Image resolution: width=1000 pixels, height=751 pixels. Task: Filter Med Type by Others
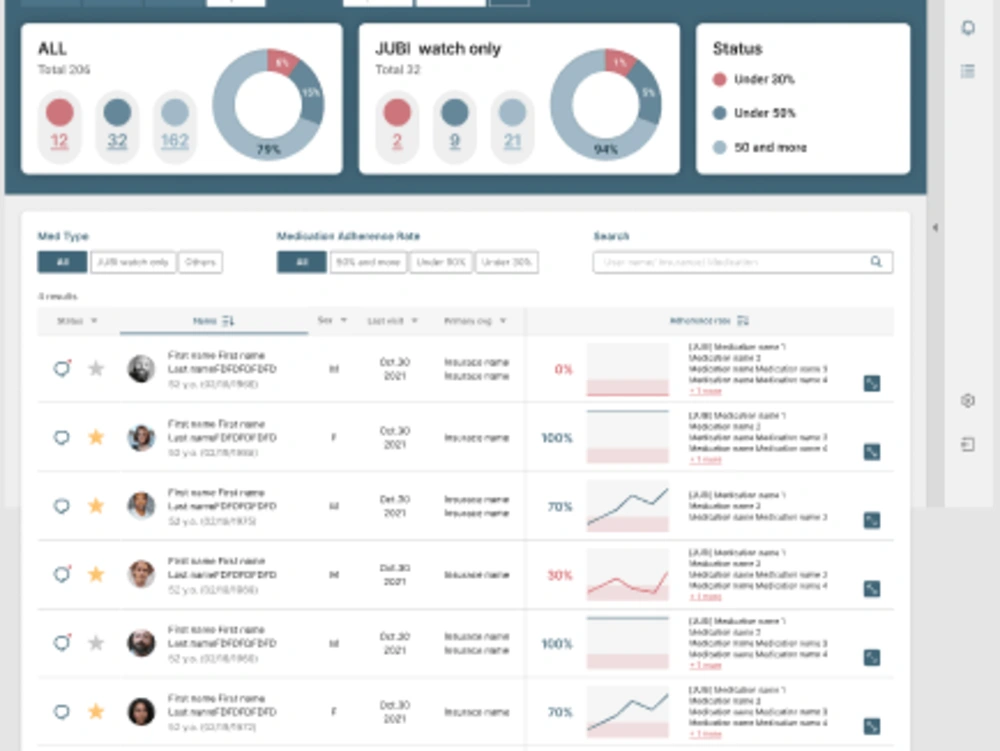200,262
